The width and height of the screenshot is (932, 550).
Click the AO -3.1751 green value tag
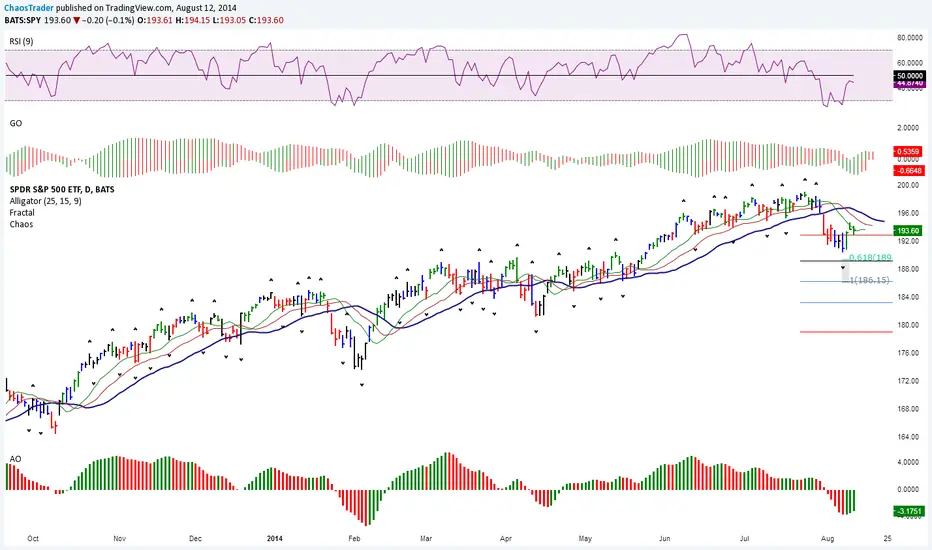point(909,511)
